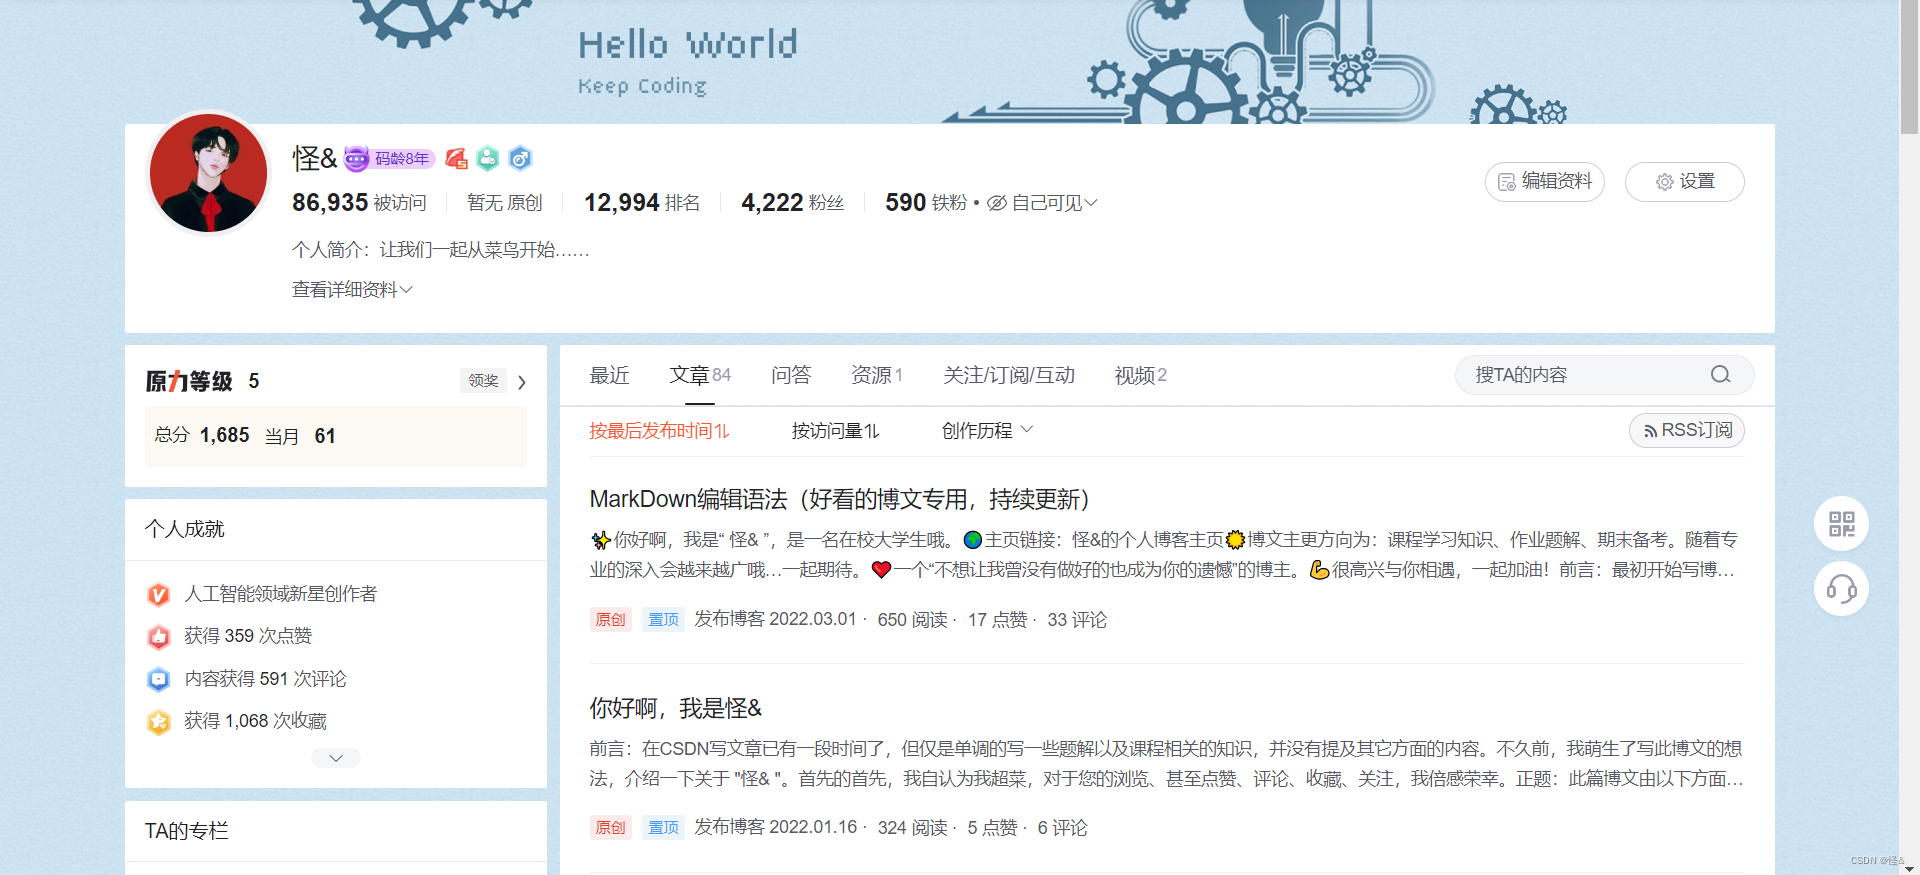Click 33 评论 on MarkDown article
Screen dimensions: 1920x875
point(1077,620)
